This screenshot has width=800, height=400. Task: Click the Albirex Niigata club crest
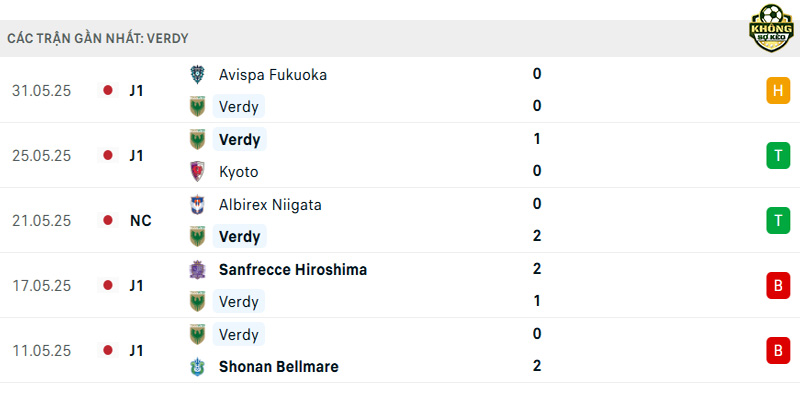(197, 205)
